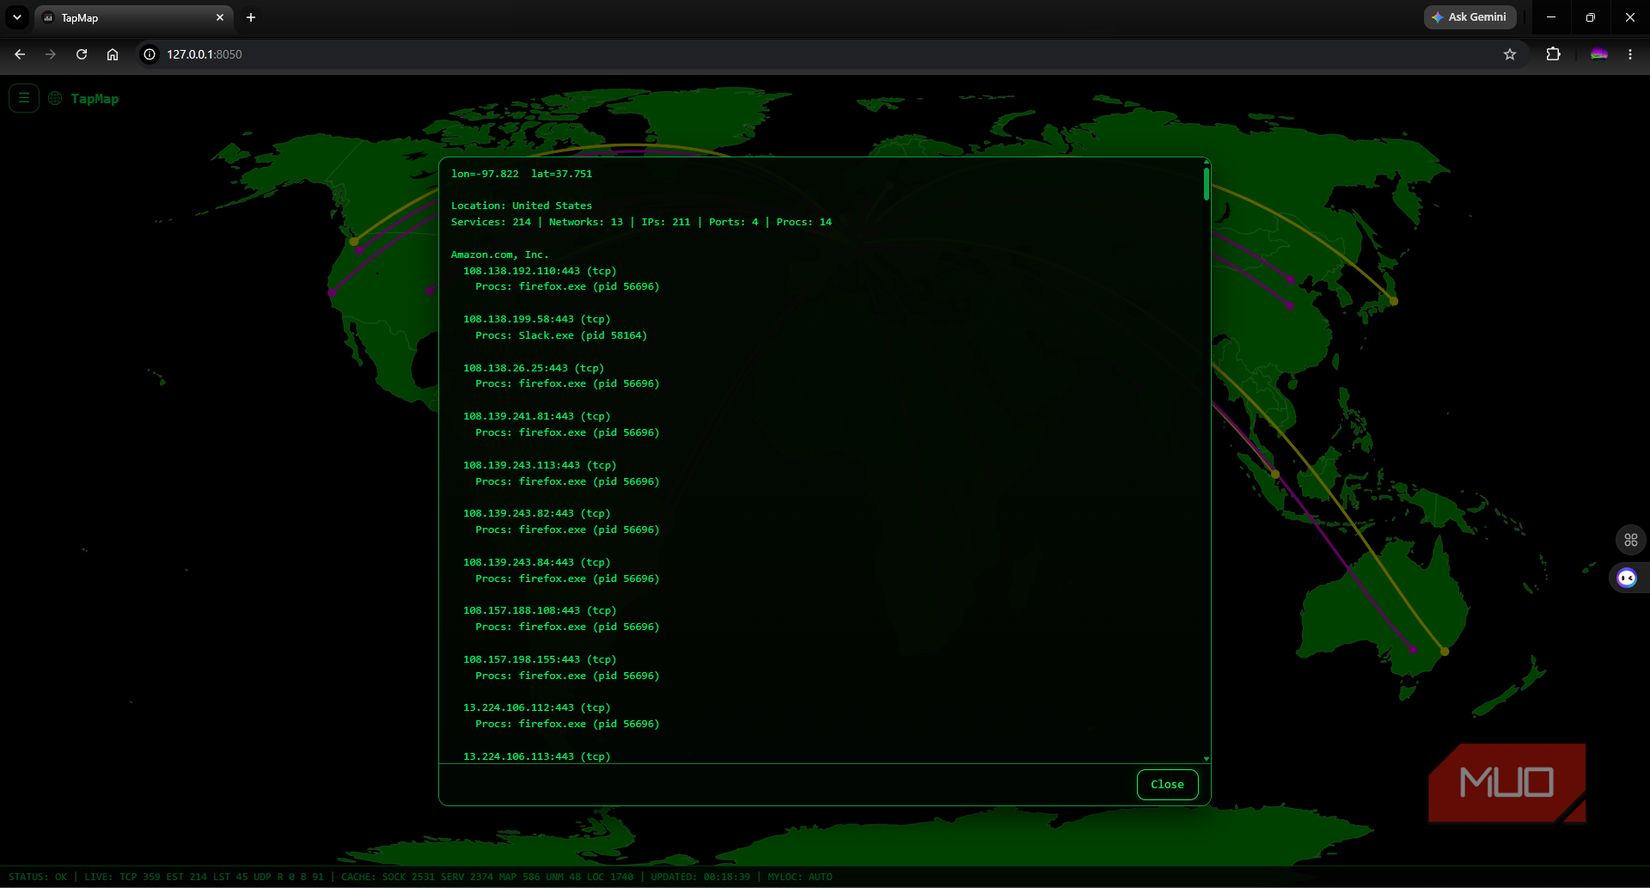
Task: Select the TapMap browser tab
Action: (134, 17)
